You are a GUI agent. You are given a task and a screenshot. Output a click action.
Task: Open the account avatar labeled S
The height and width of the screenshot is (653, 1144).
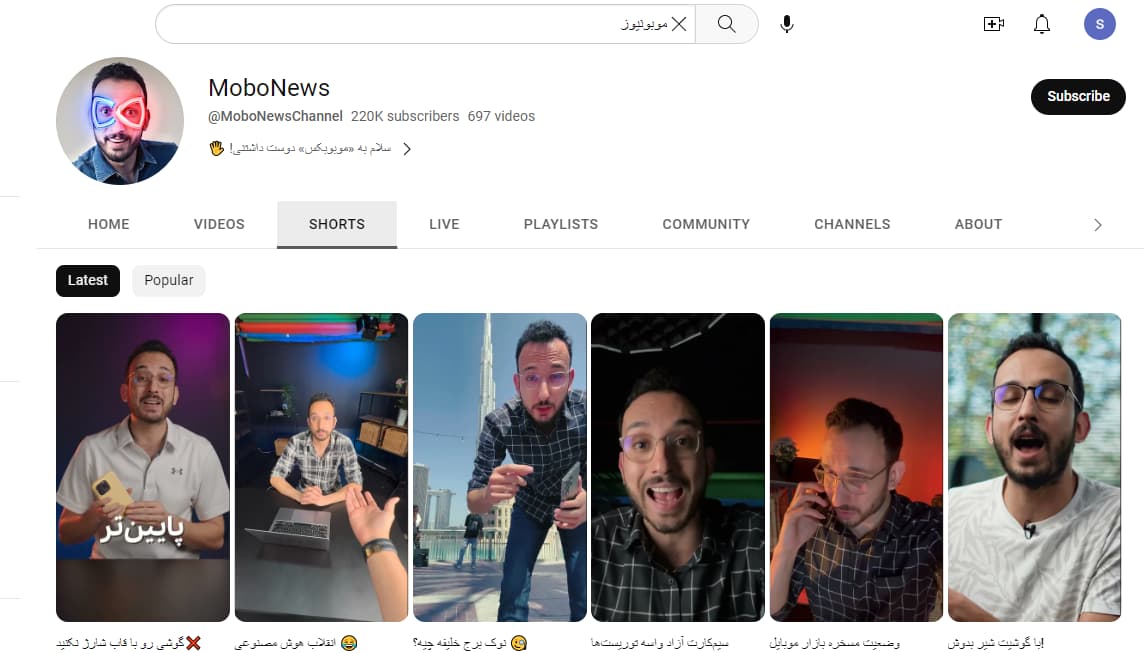[x=1099, y=24]
